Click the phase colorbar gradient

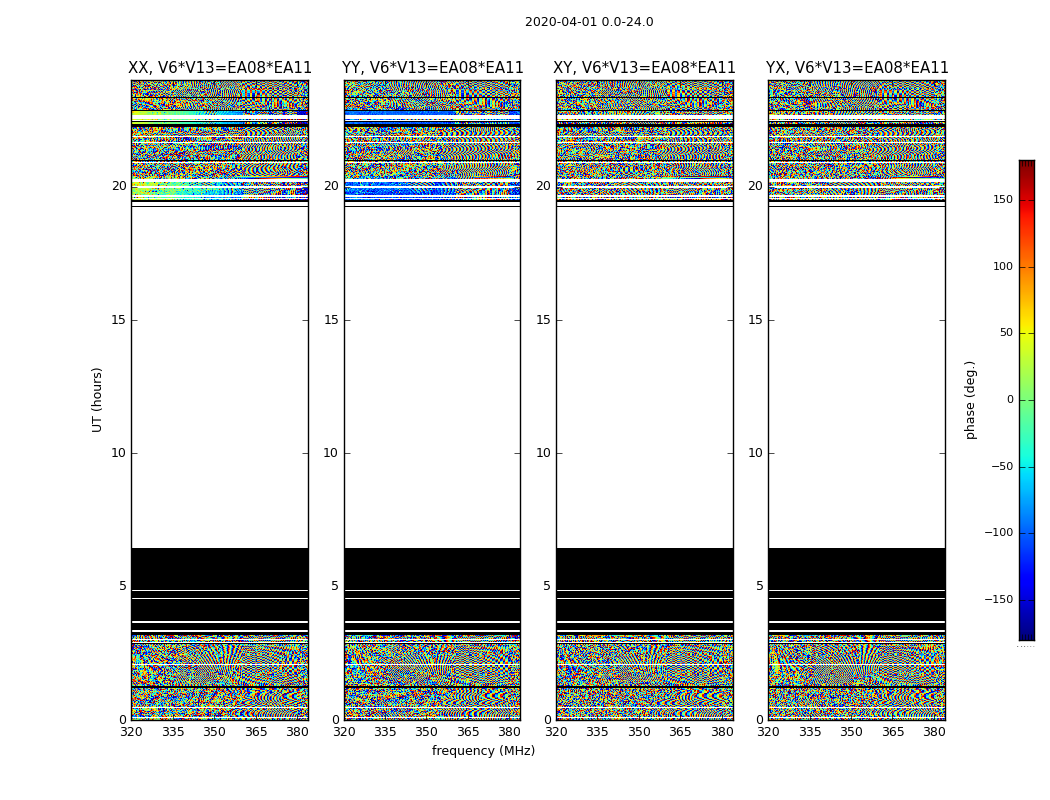coord(1027,400)
